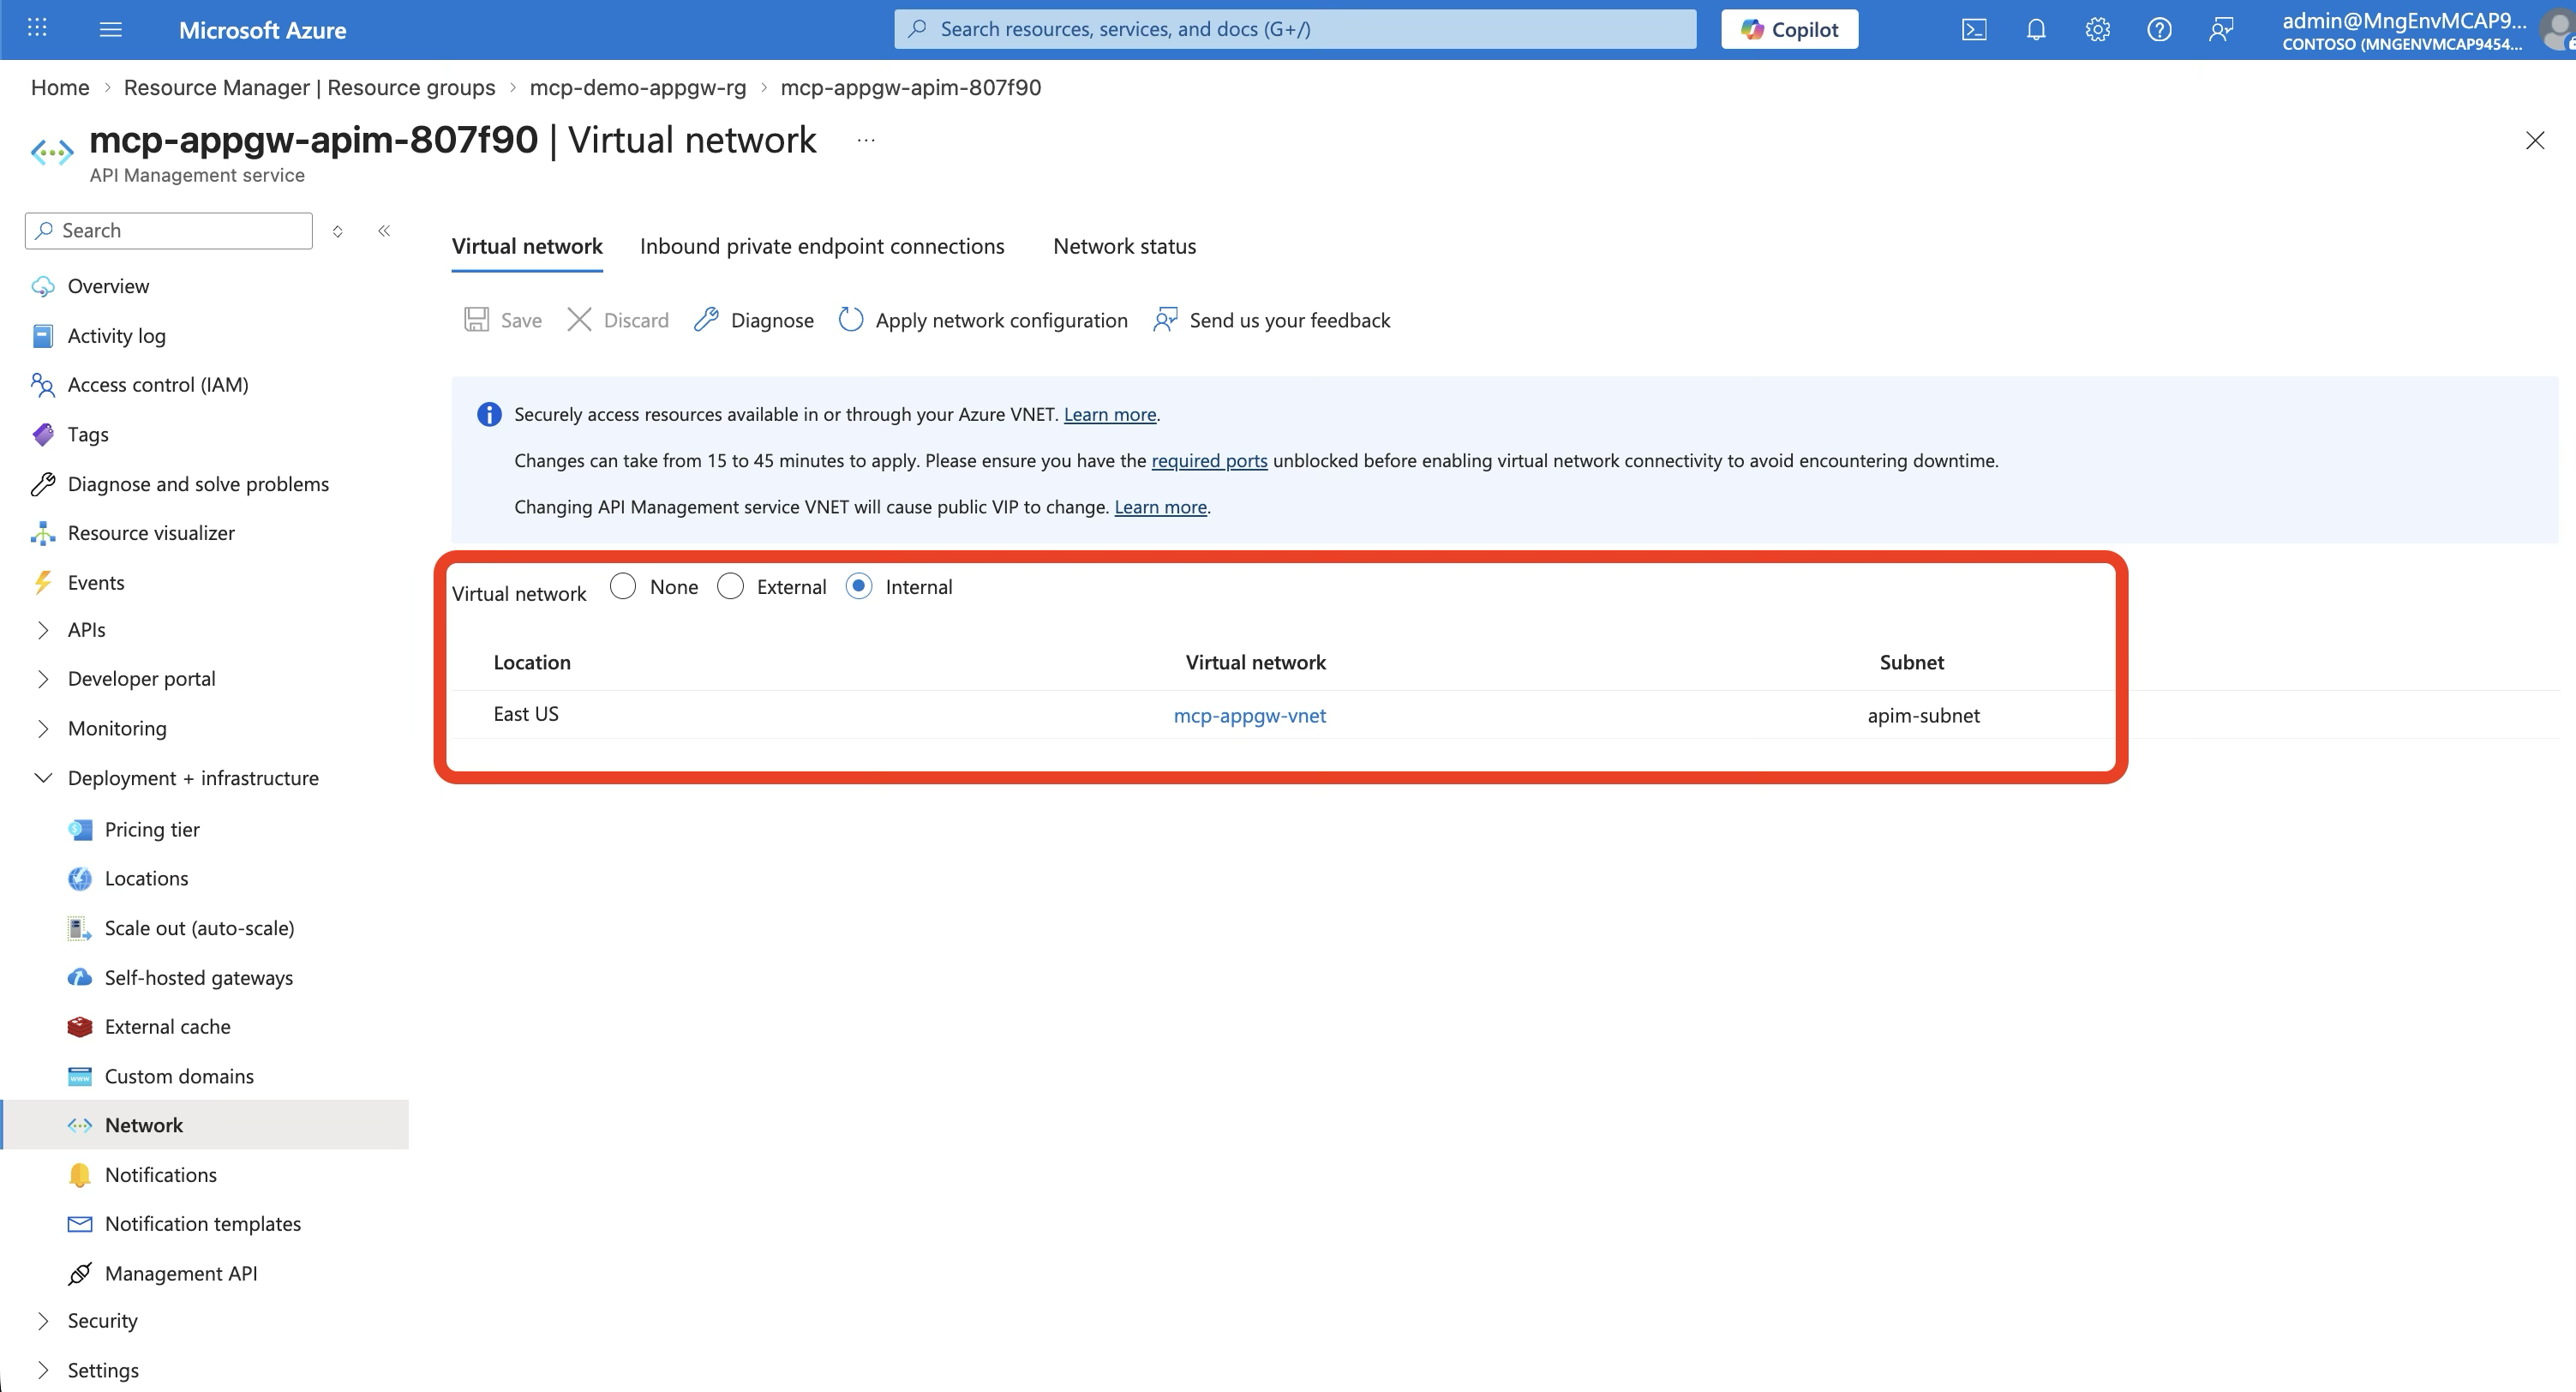Open notifications bell in header
This screenshot has width=2576, height=1392.
[x=2035, y=30]
